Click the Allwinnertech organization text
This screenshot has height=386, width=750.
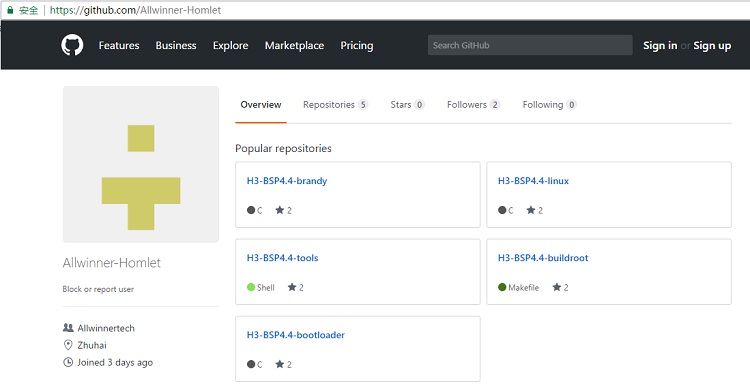(x=106, y=328)
